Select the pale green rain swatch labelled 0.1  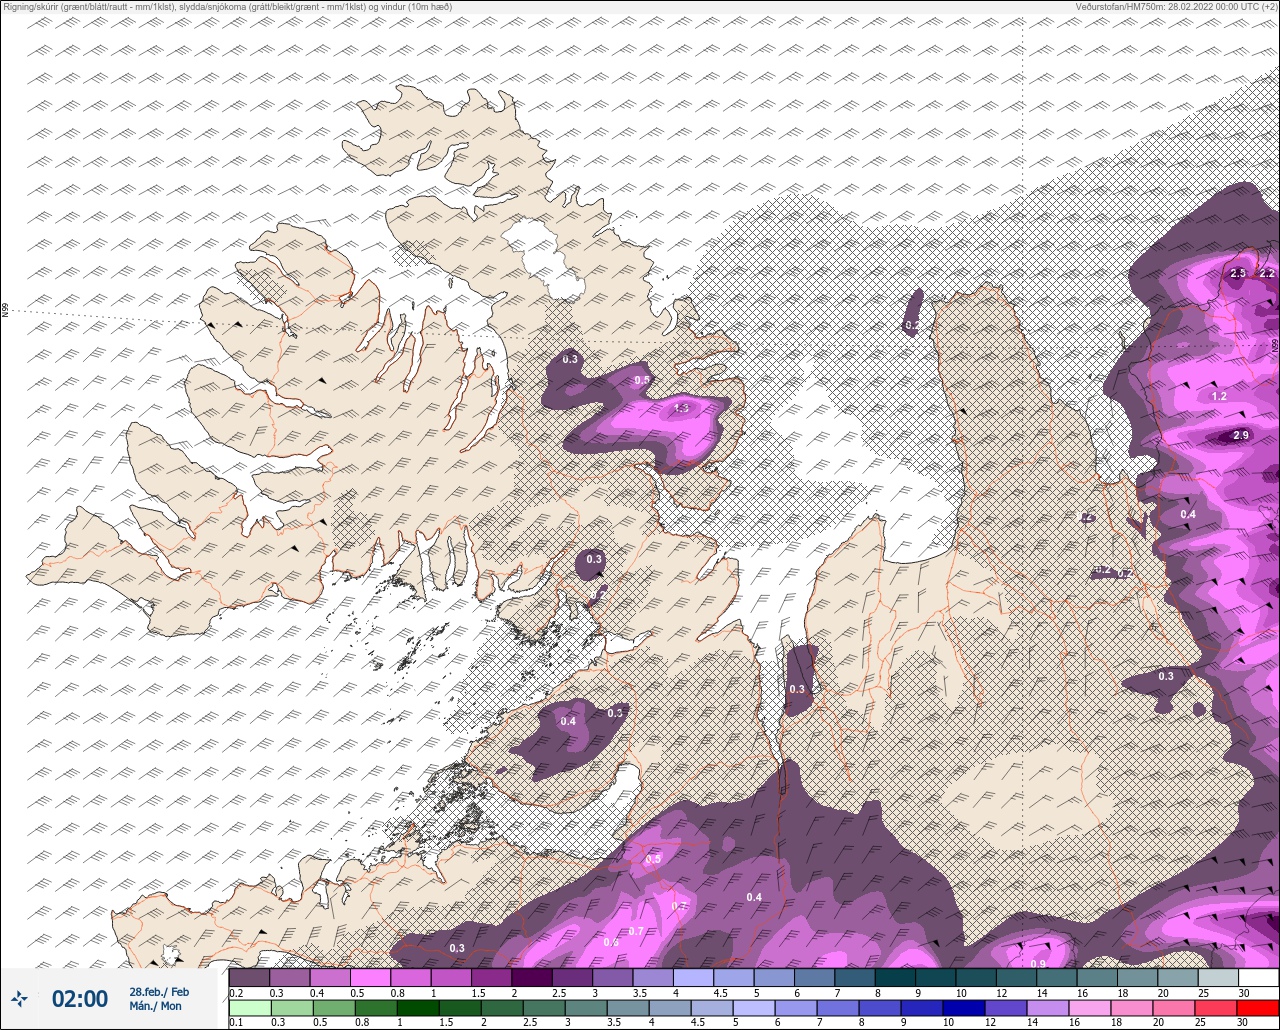pos(249,1008)
